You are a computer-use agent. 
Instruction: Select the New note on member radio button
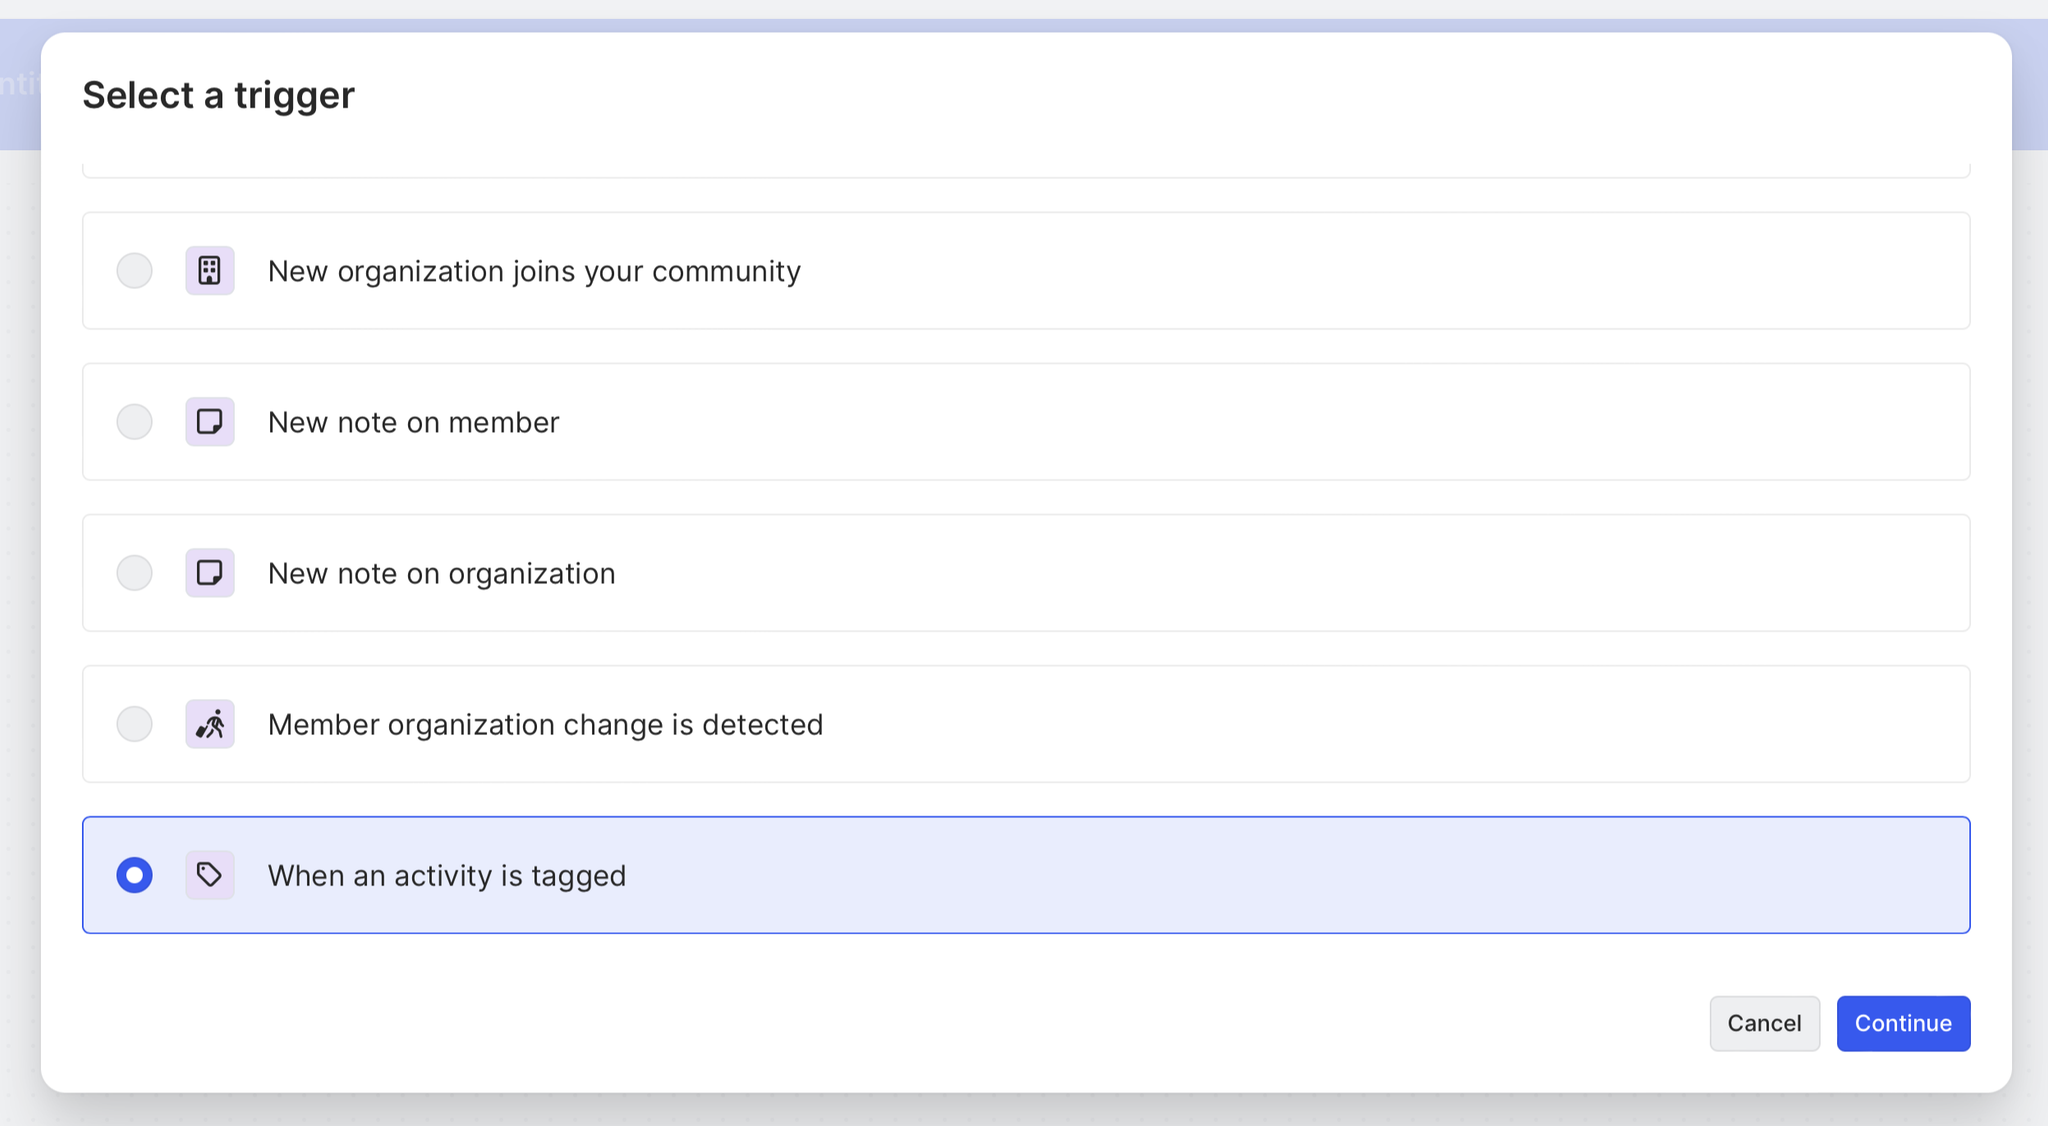coord(134,422)
